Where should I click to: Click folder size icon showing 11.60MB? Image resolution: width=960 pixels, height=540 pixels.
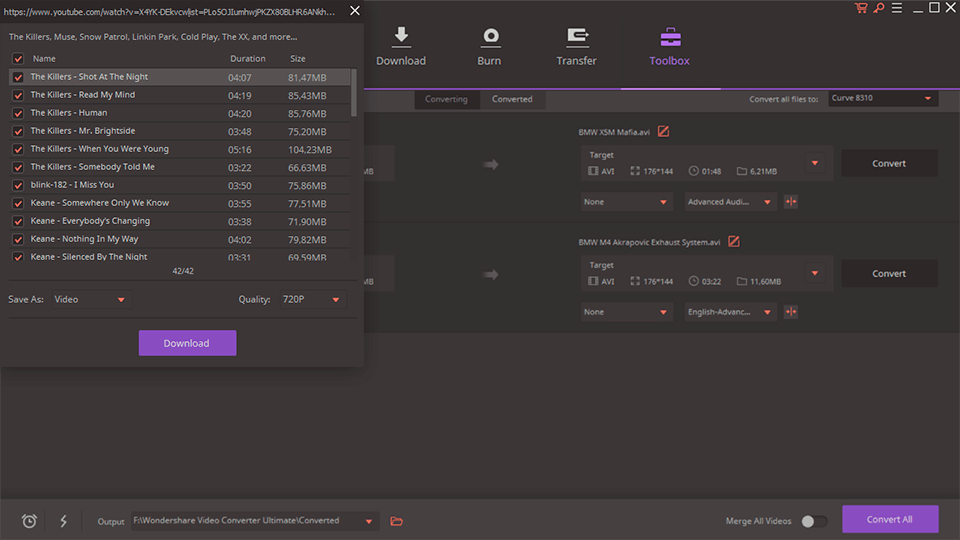[741, 281]
